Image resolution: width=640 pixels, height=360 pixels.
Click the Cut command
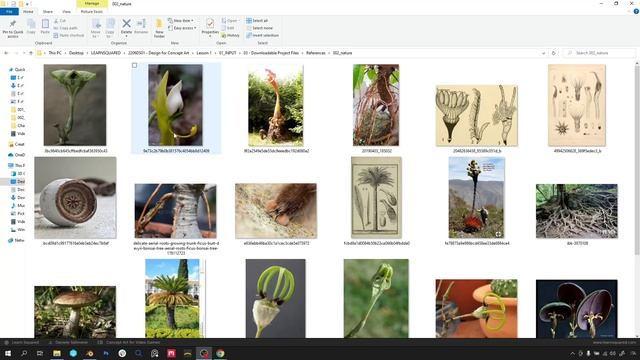click(x=60, y=20)
